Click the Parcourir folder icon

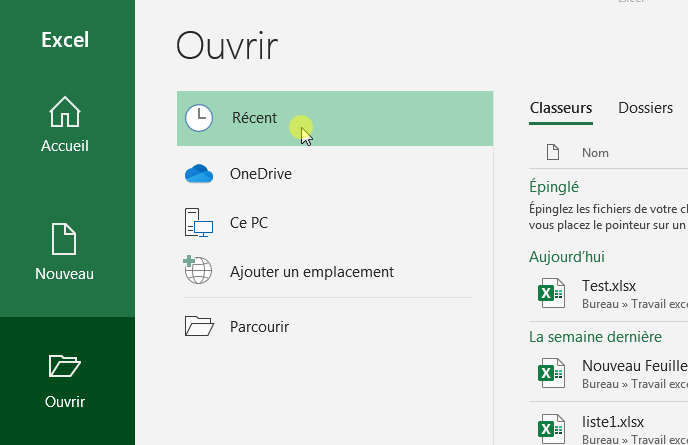click(x=199, y=326)
